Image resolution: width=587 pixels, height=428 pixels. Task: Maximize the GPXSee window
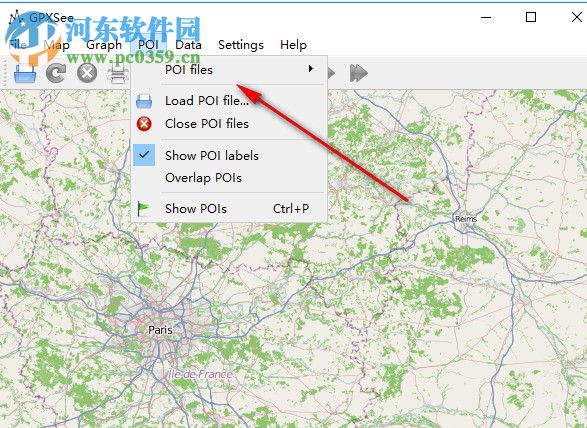(531, 17)
